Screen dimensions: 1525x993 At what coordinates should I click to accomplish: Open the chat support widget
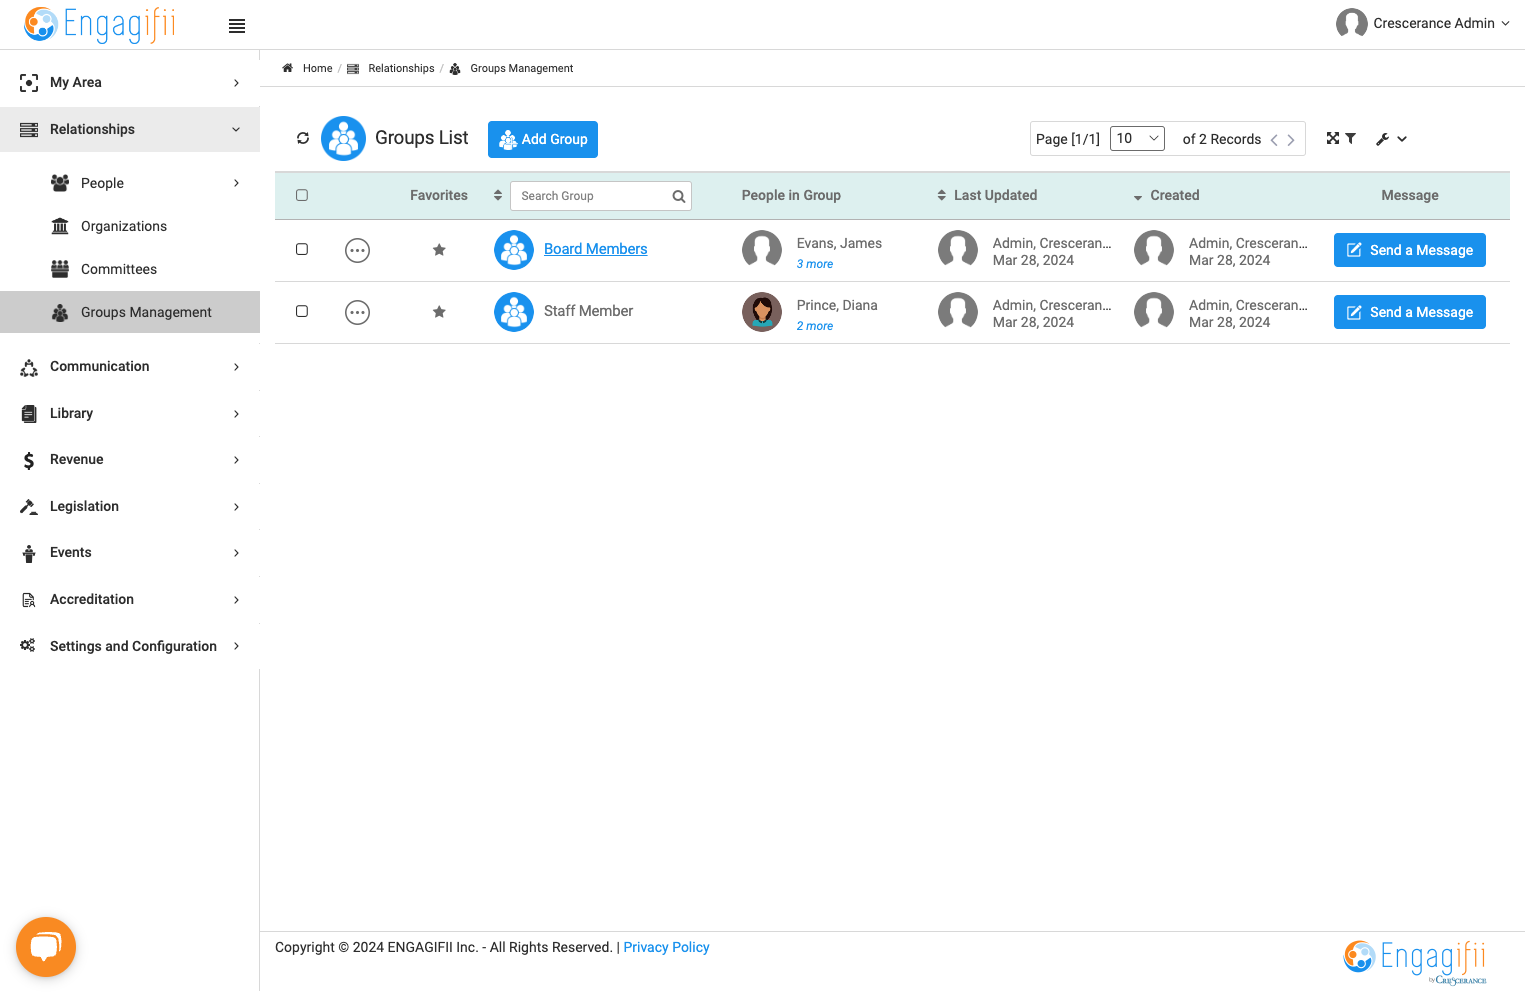coord(46,947)
